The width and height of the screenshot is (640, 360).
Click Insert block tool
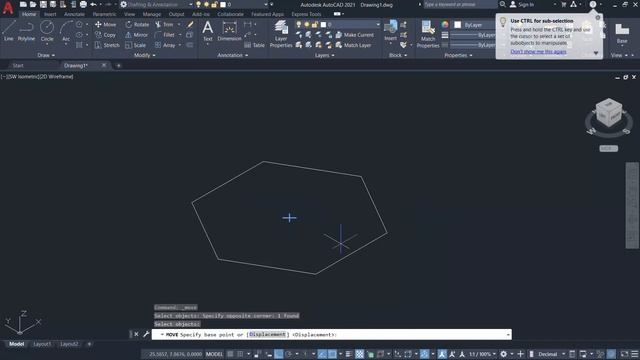390,31
